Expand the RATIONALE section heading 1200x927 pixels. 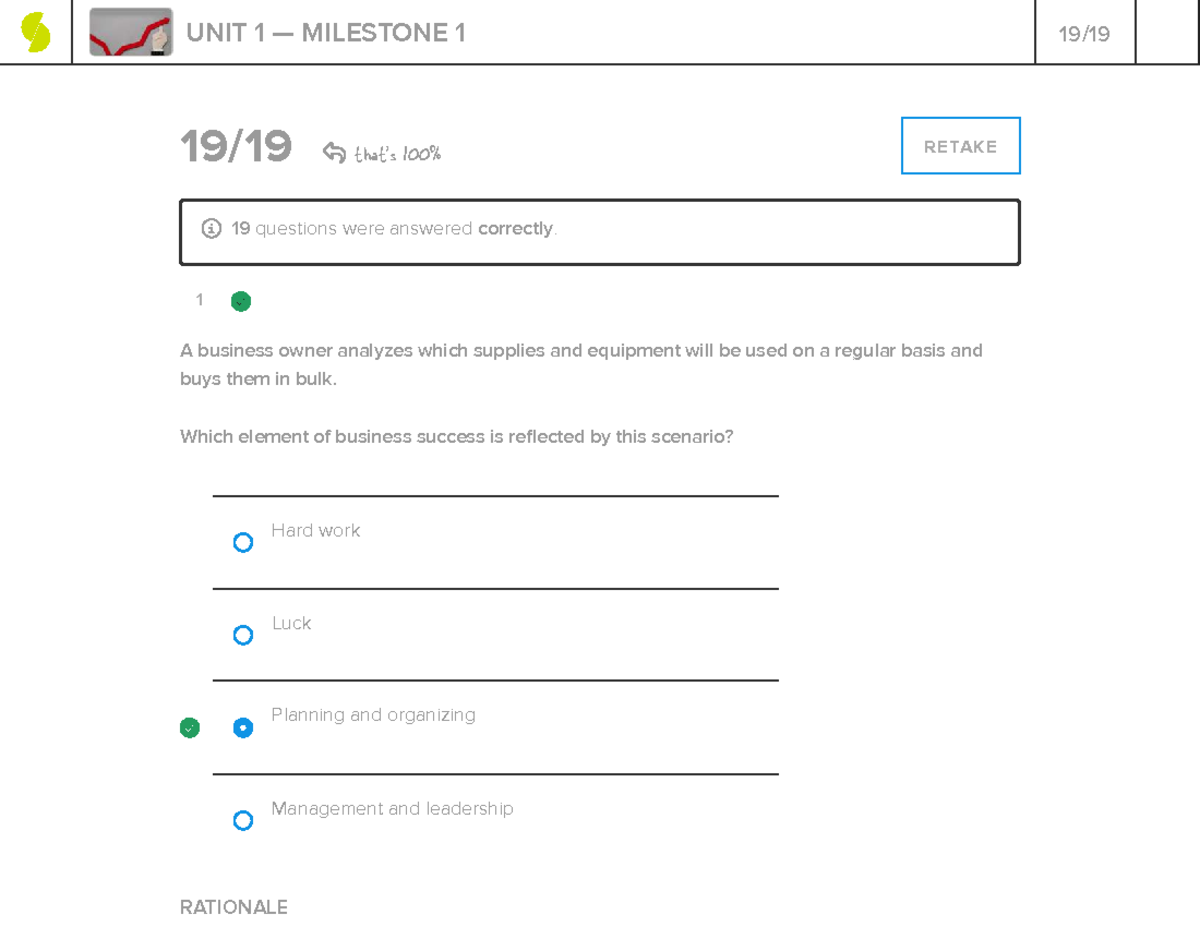coord(234,907)
